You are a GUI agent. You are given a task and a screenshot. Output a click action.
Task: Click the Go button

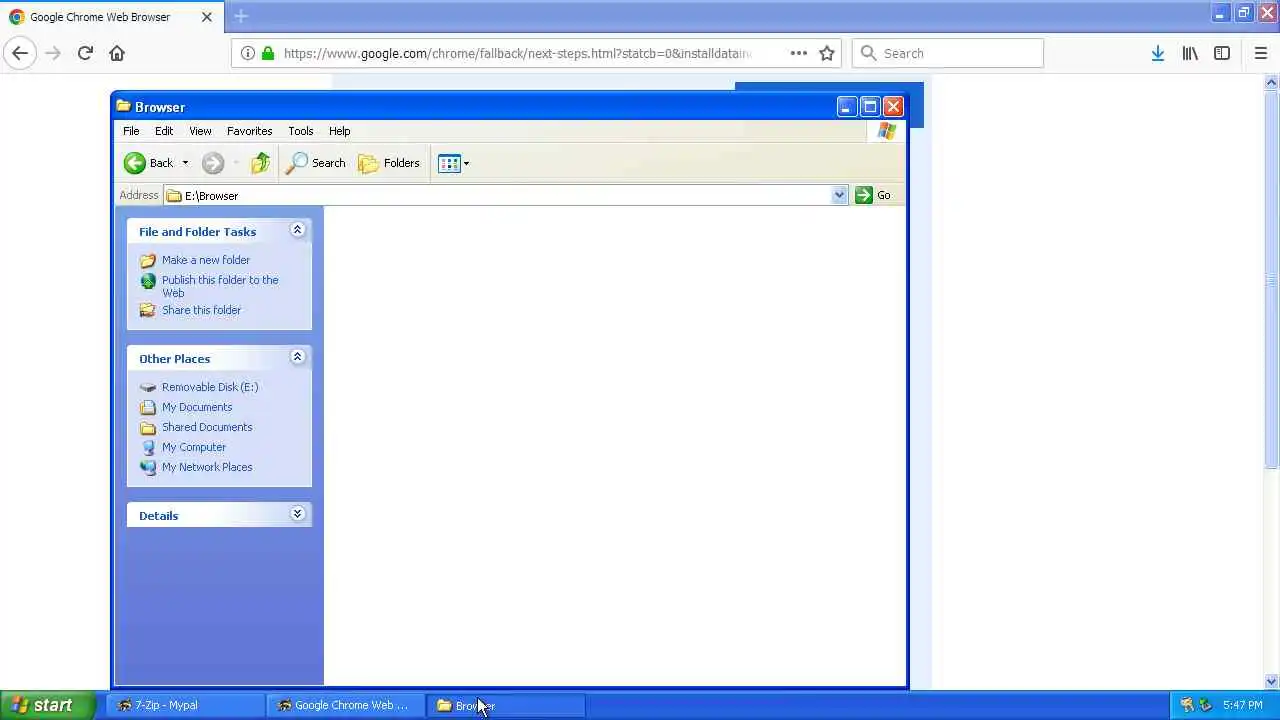pos(873,195)
